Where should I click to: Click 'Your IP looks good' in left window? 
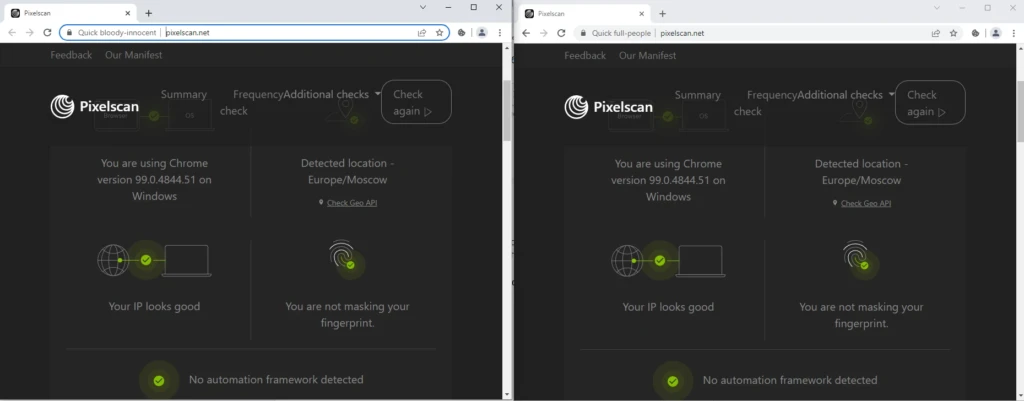[154, 306]
